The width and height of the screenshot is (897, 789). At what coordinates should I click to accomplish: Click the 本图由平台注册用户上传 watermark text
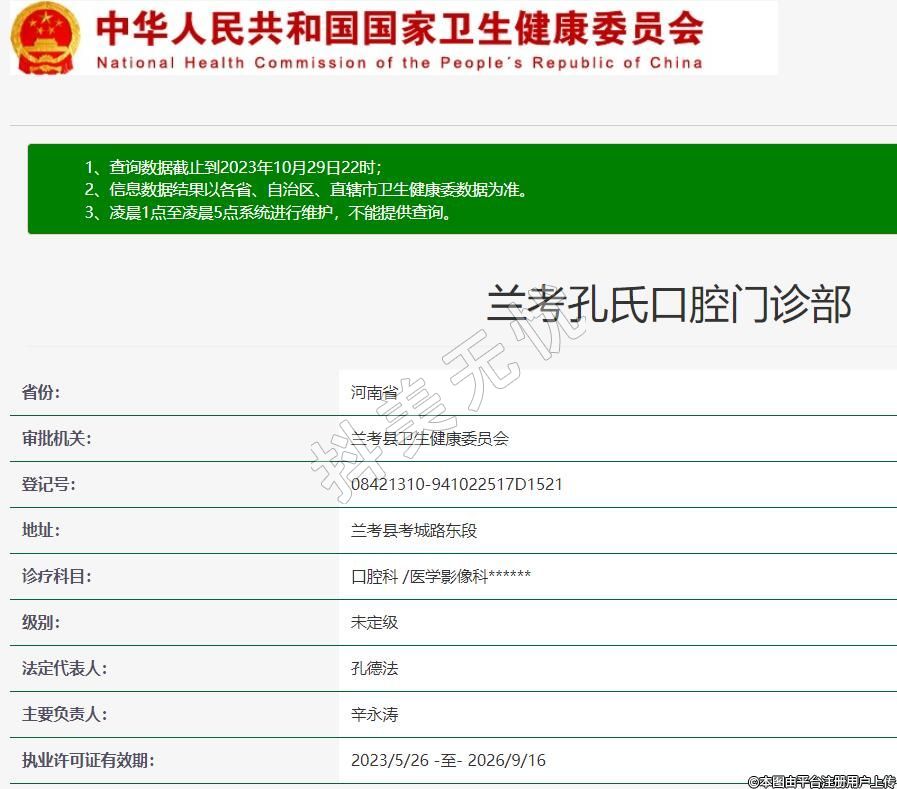(821, 780)
